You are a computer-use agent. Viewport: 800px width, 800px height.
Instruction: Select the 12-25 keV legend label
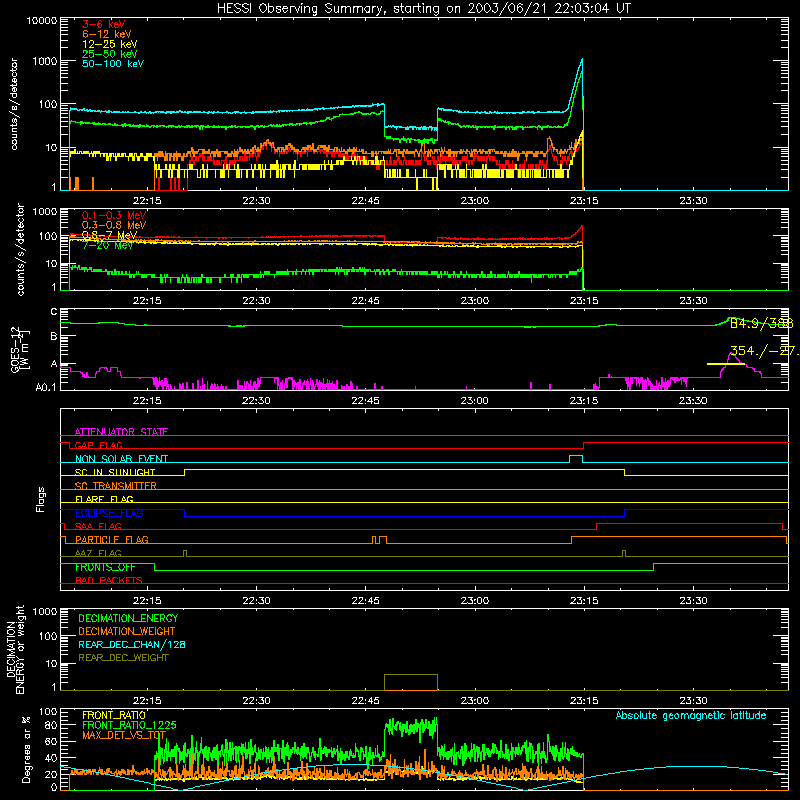tap(110, 44)
